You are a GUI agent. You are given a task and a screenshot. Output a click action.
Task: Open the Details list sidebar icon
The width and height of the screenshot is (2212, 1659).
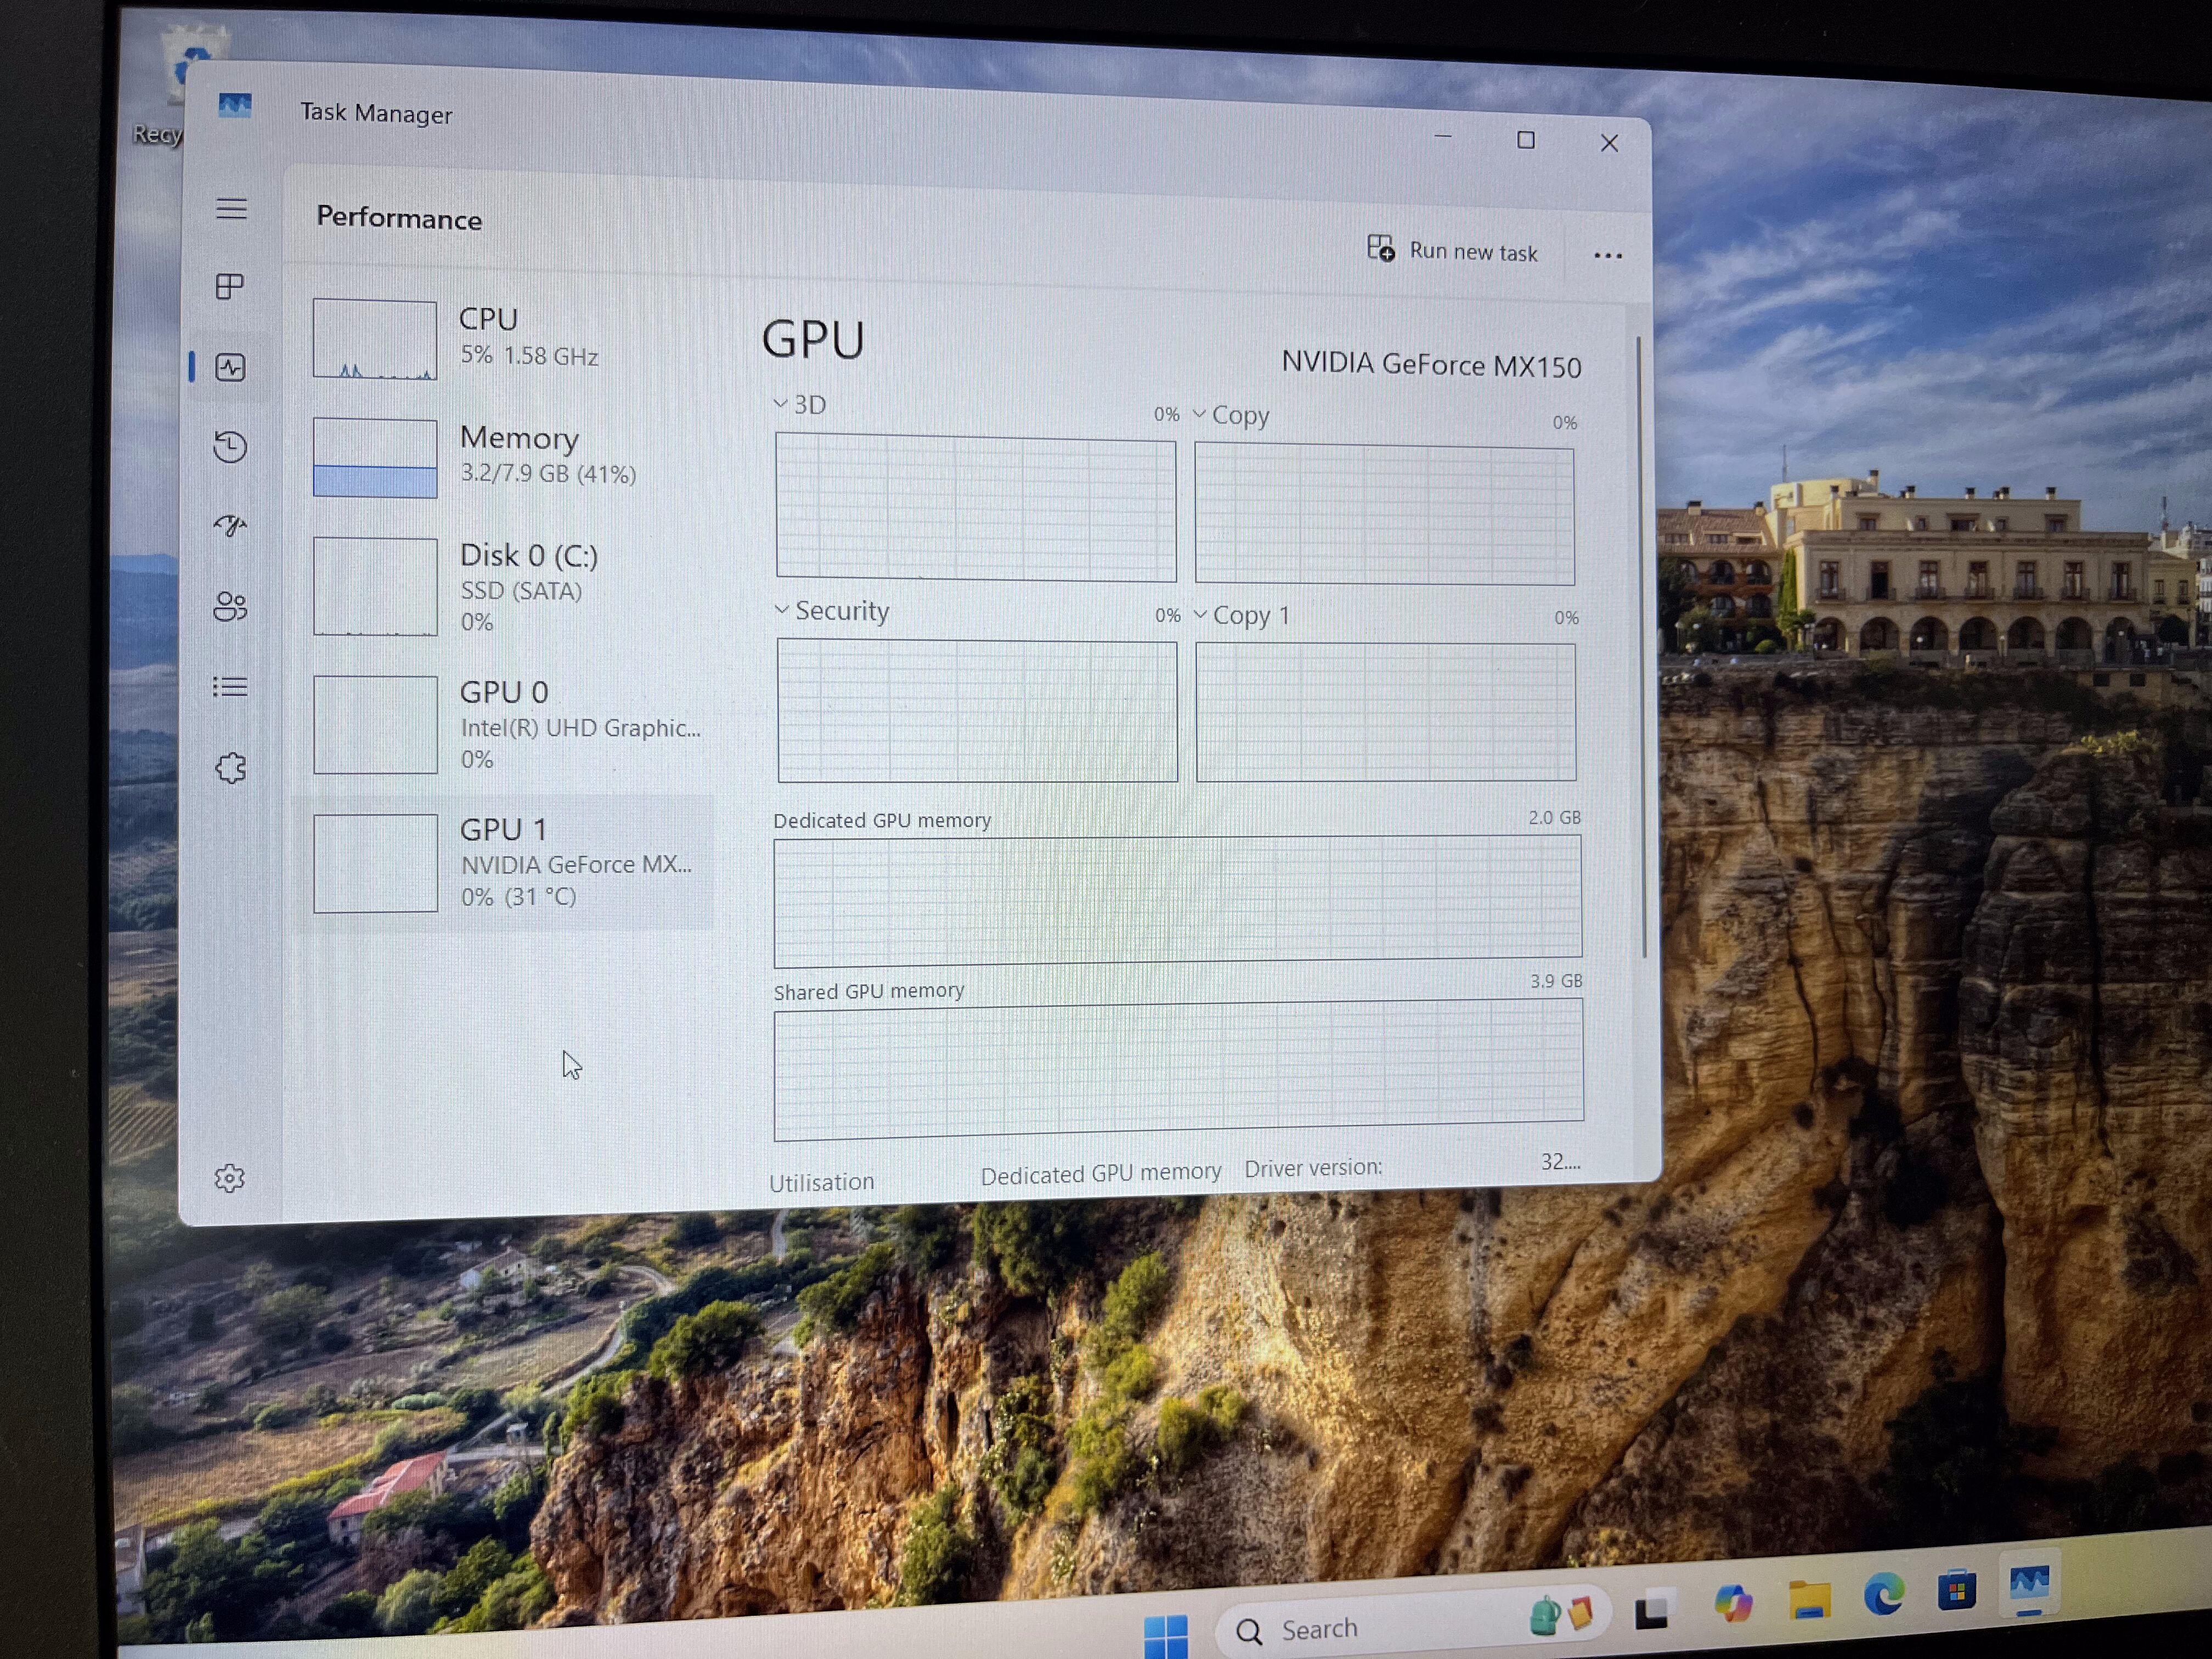click(230, 687)
